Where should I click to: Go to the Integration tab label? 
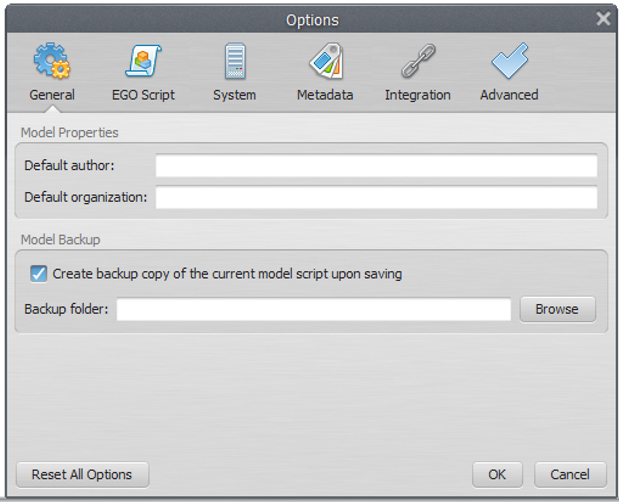click(417, 95)
